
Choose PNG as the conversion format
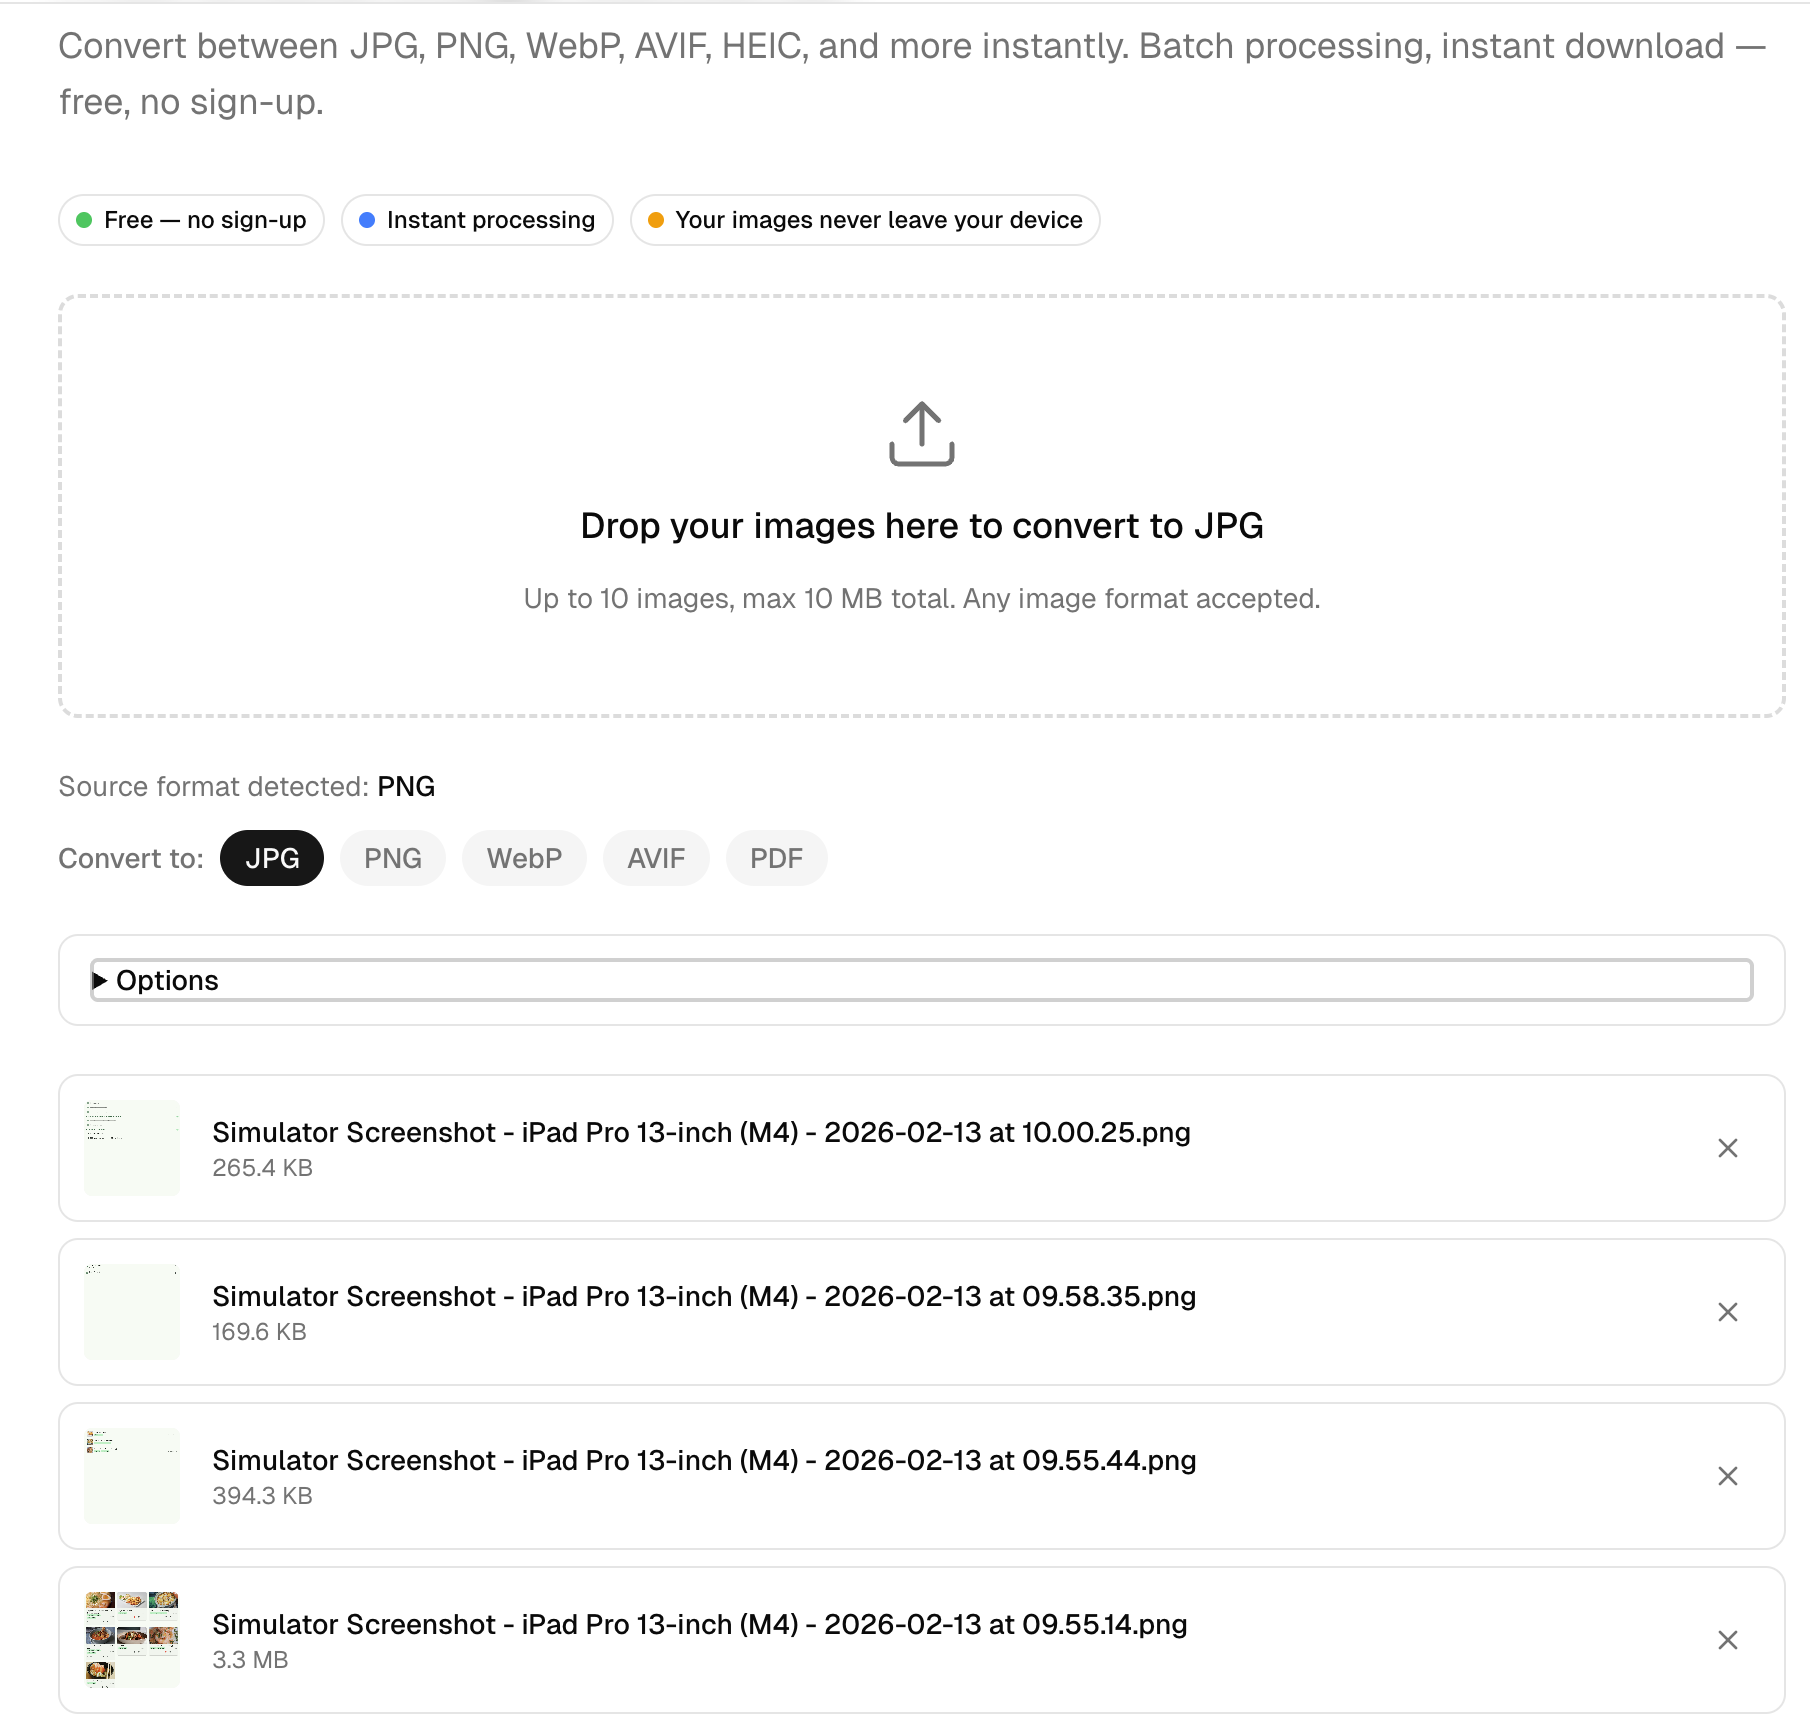tap(393, 858)
